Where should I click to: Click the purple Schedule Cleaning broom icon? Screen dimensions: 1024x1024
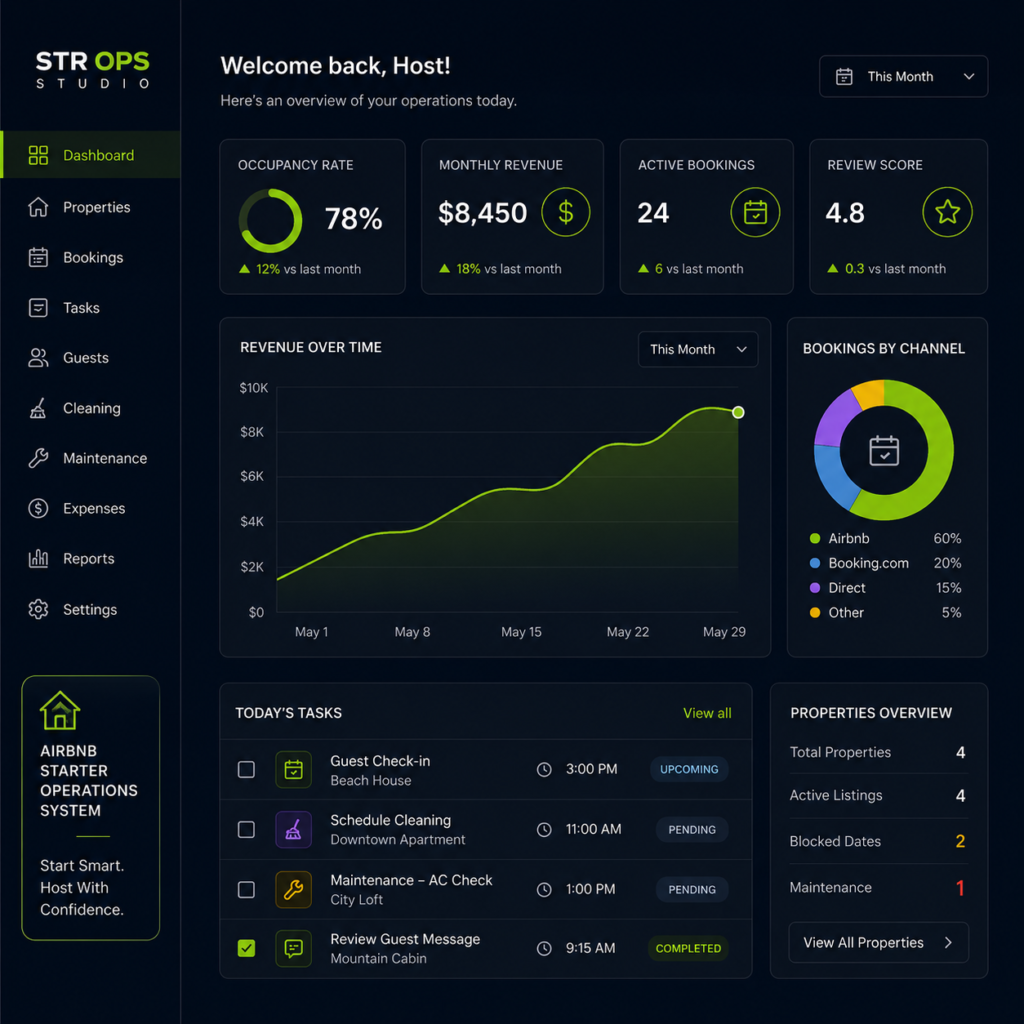pos(293,829)
